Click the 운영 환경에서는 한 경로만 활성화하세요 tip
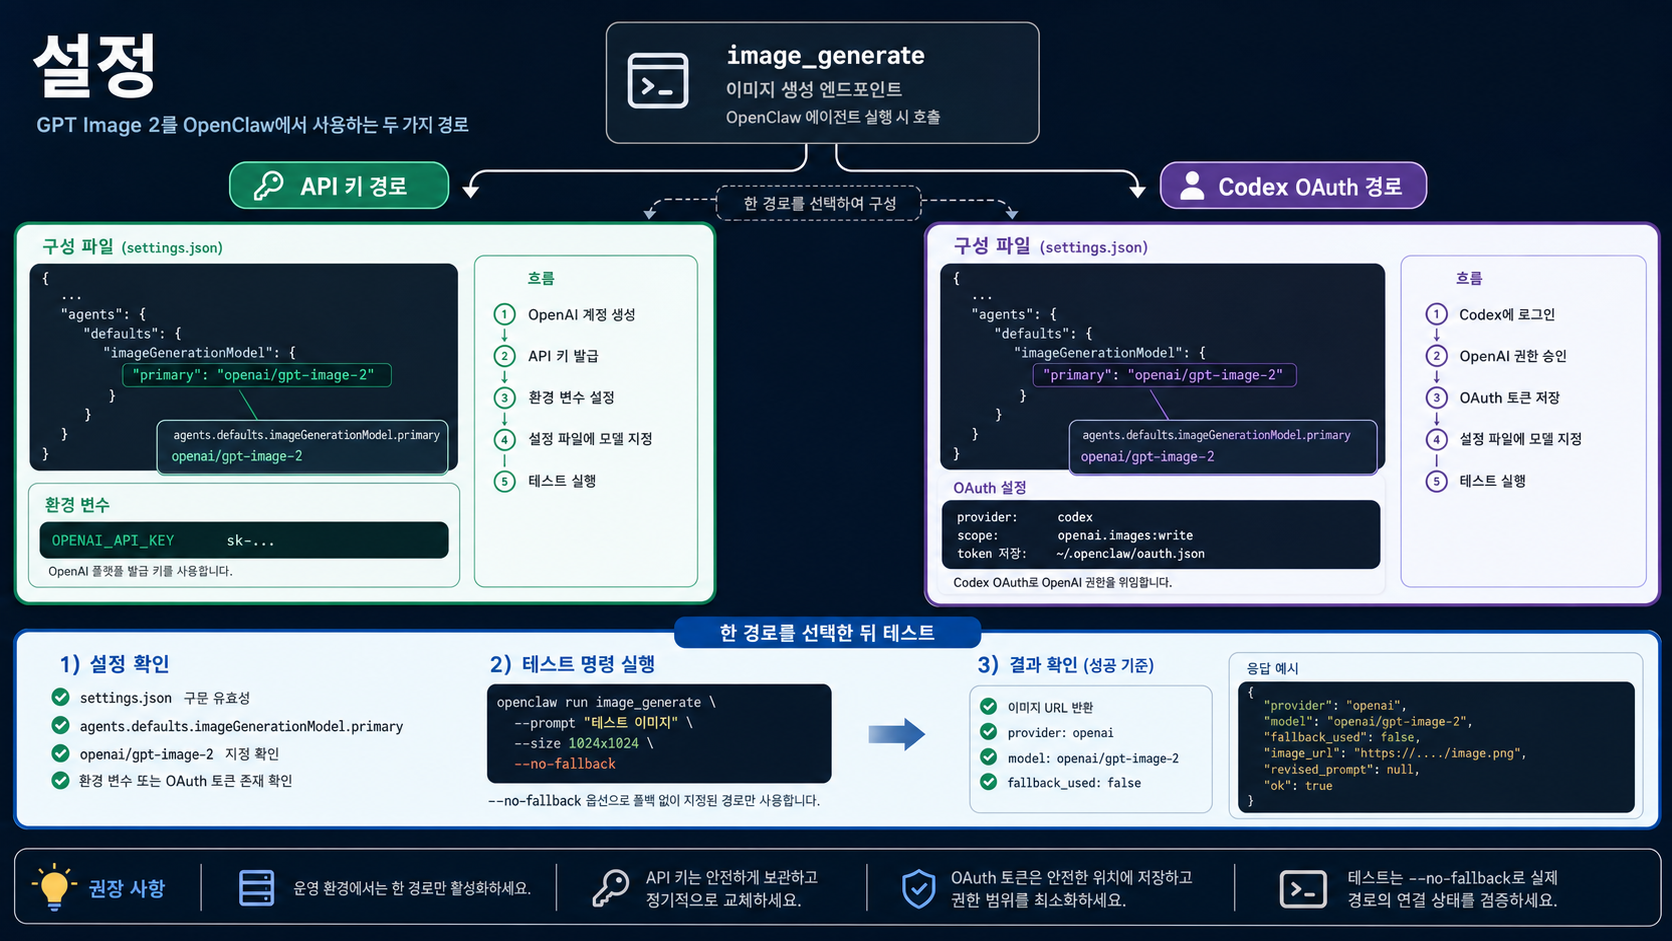Screen dimensions: 1672x941 point(412,888)
